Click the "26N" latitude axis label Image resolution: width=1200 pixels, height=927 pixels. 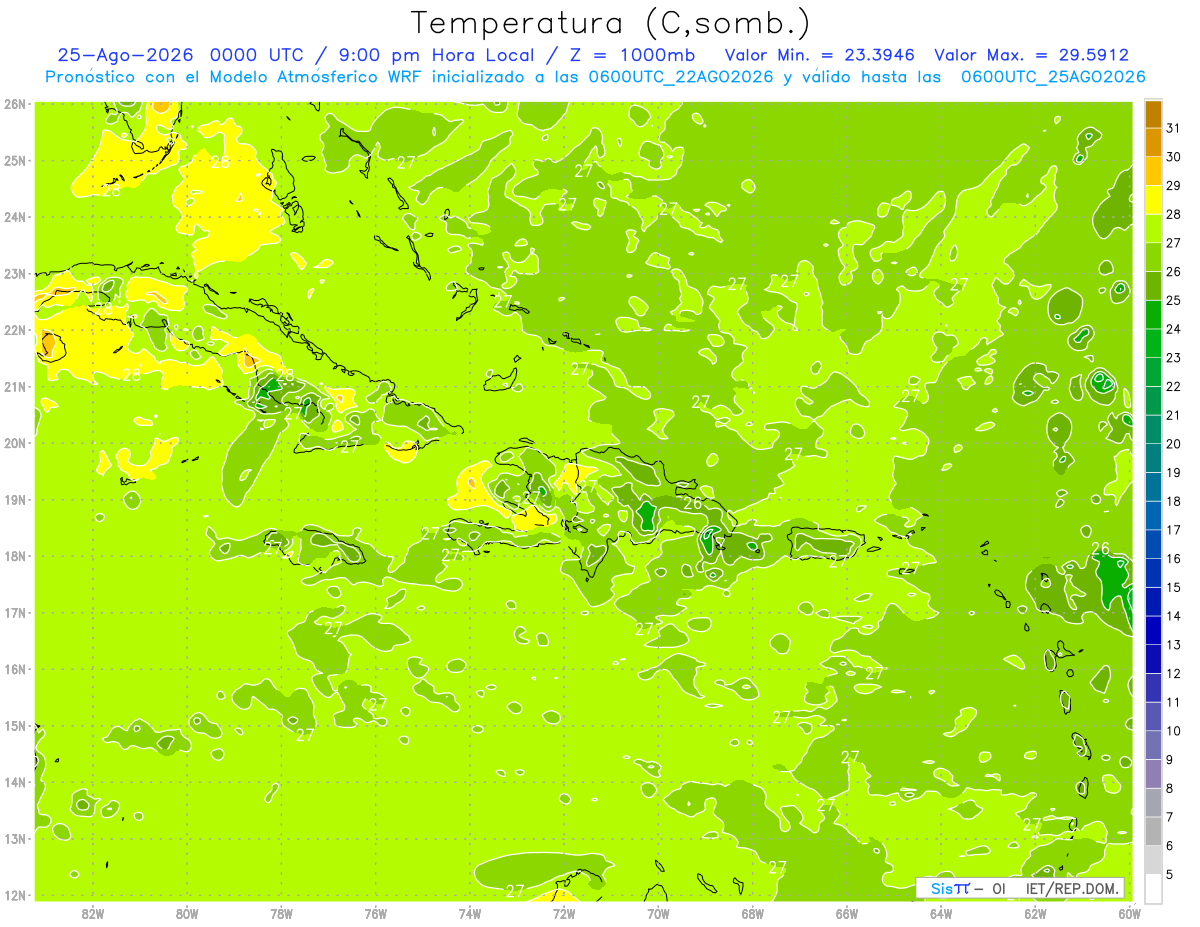point(14,104)
